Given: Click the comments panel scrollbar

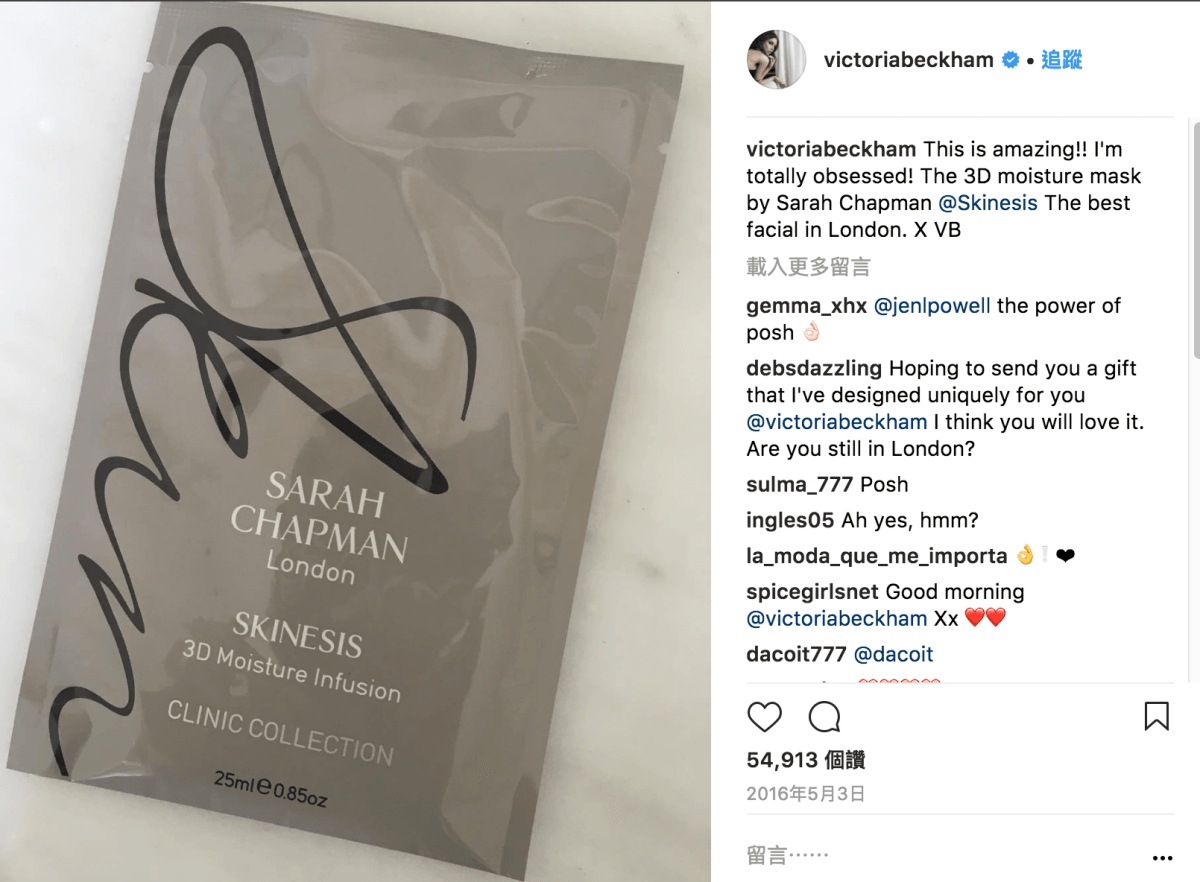Looking at the screenshot, I should (1195, 240).
